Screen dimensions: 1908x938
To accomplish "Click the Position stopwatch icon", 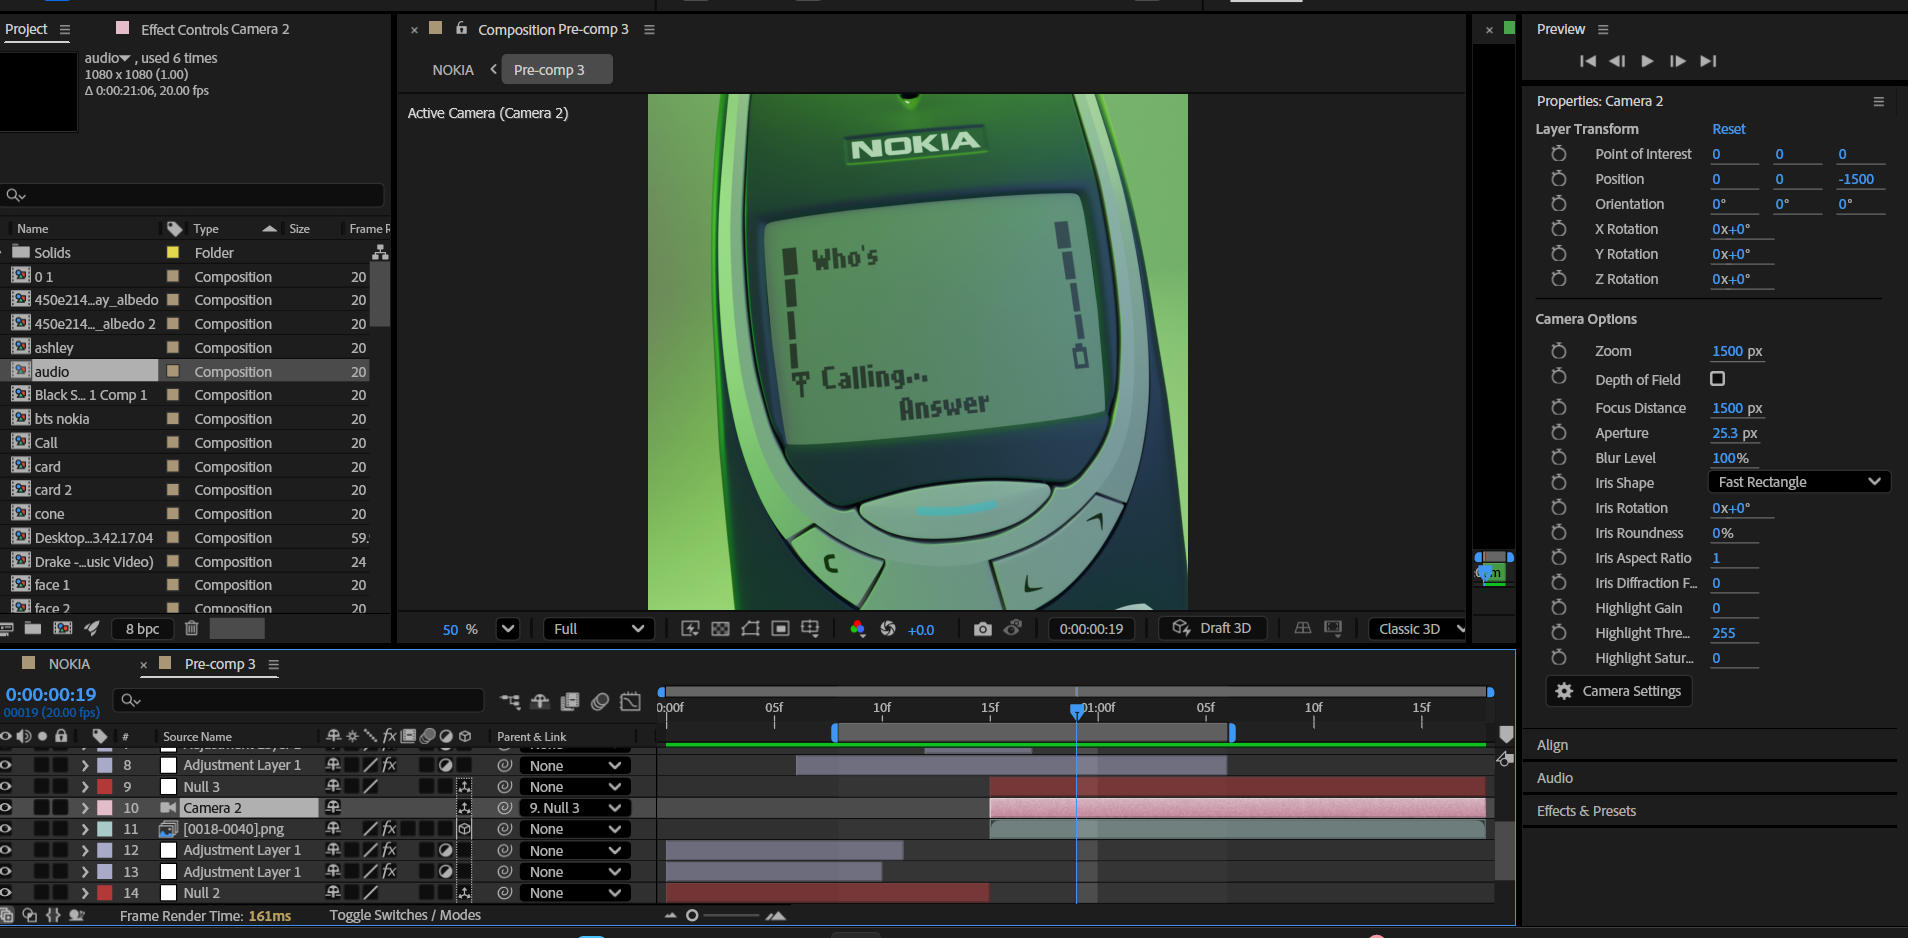I will pyautogui.click(x=1558, y=179).
